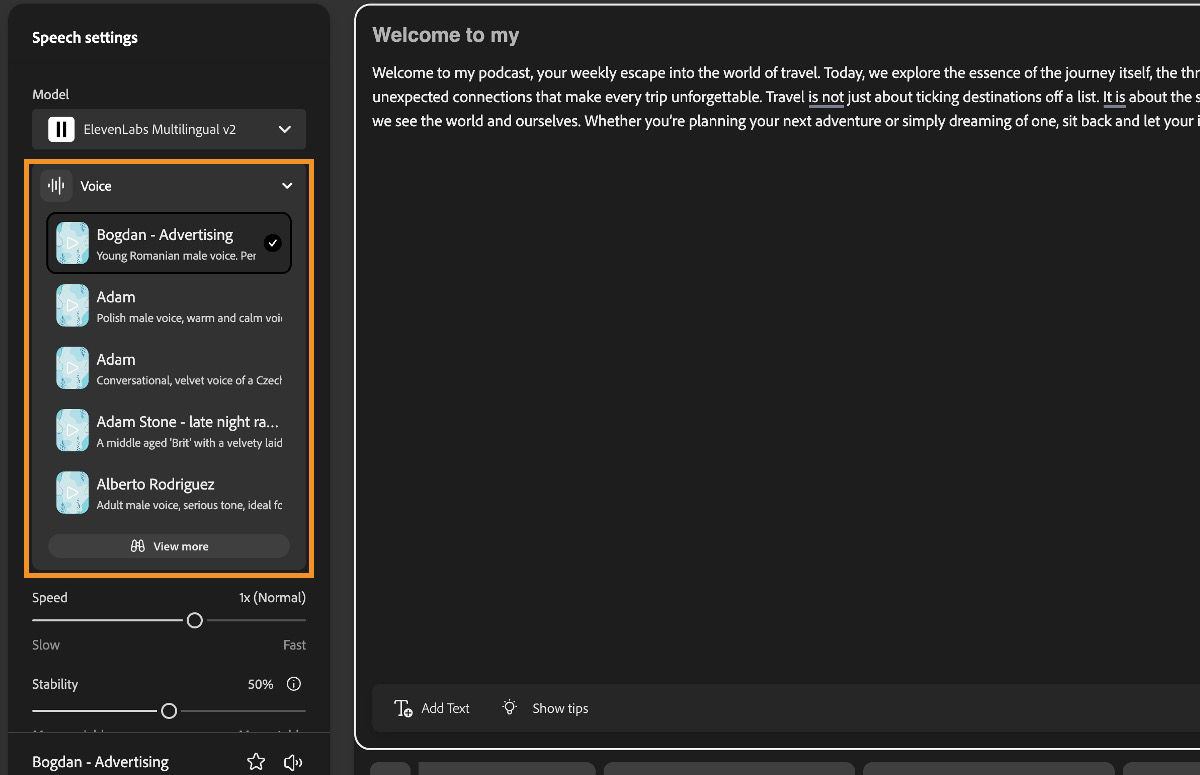This screenshot has height=775, width=1200.
Task: Click the Show tips lightbulb icon
Action: 510,708
